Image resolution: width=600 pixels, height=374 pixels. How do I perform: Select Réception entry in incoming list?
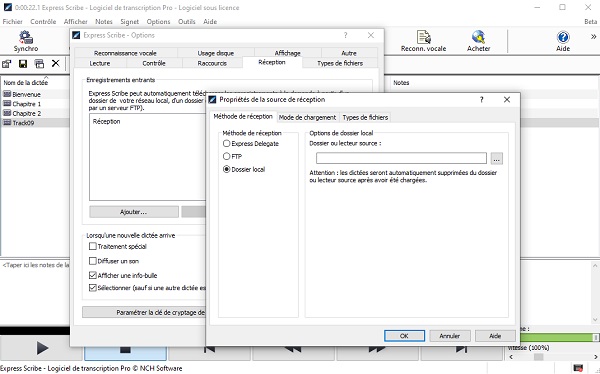(x=106, y=121)
